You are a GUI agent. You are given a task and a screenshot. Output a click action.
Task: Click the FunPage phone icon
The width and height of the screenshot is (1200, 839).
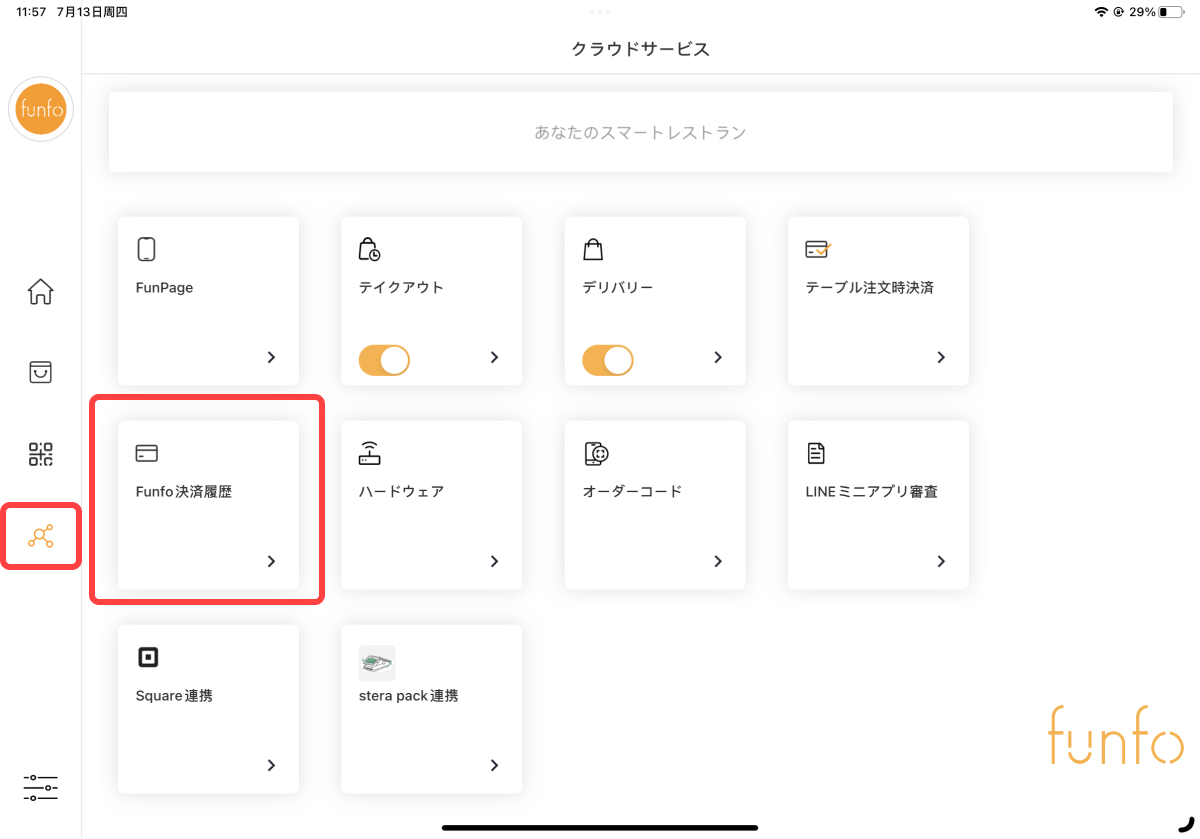pyautogui.click(x=147, y=249)
